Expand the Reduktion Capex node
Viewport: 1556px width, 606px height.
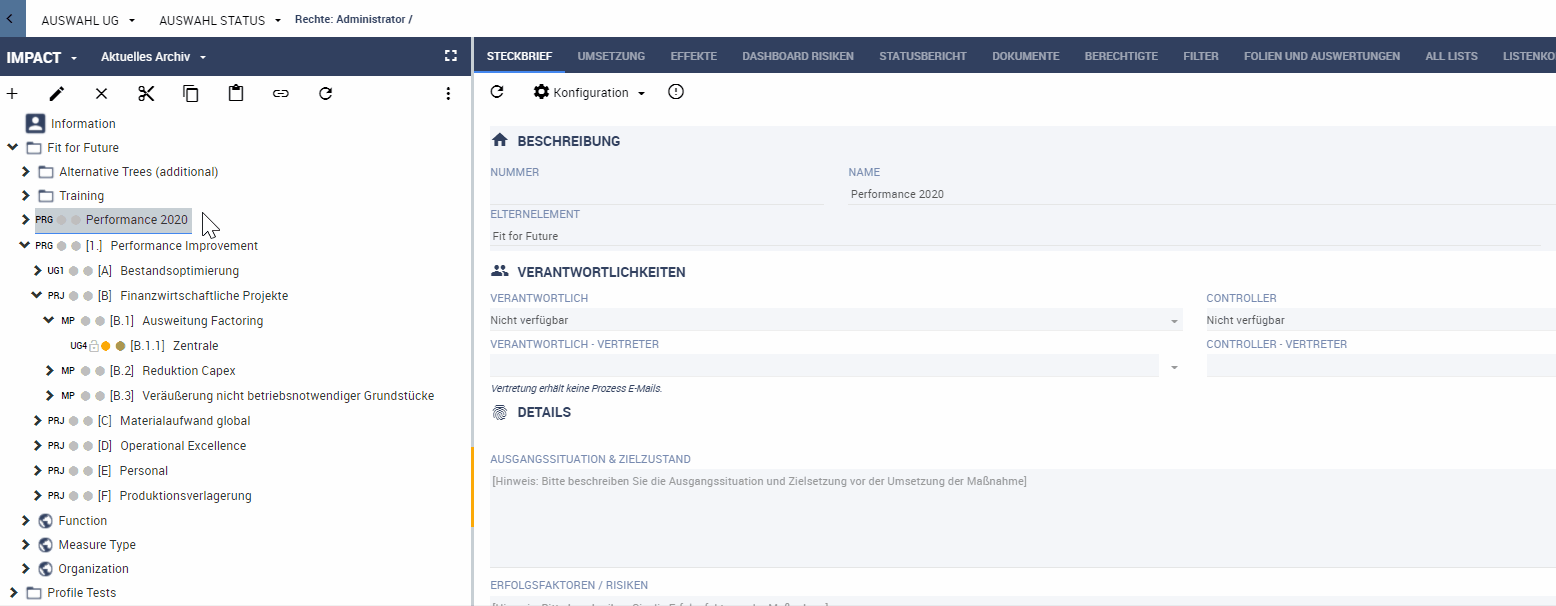[50, 371]
